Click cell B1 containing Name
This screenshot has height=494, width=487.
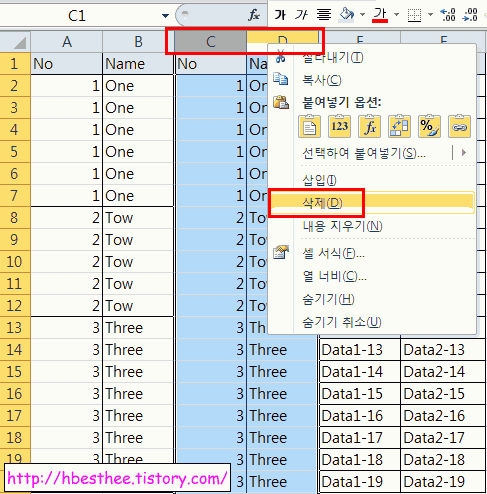click(x=138, y=64)
